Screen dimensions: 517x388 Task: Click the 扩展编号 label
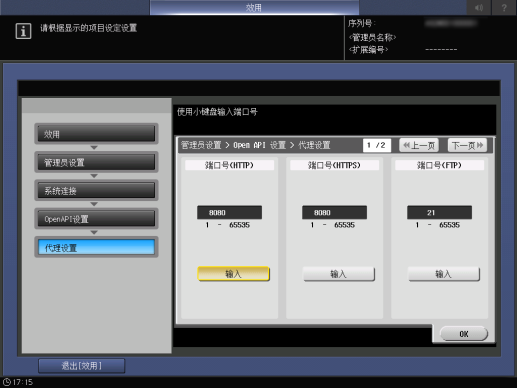pos(368,50)
